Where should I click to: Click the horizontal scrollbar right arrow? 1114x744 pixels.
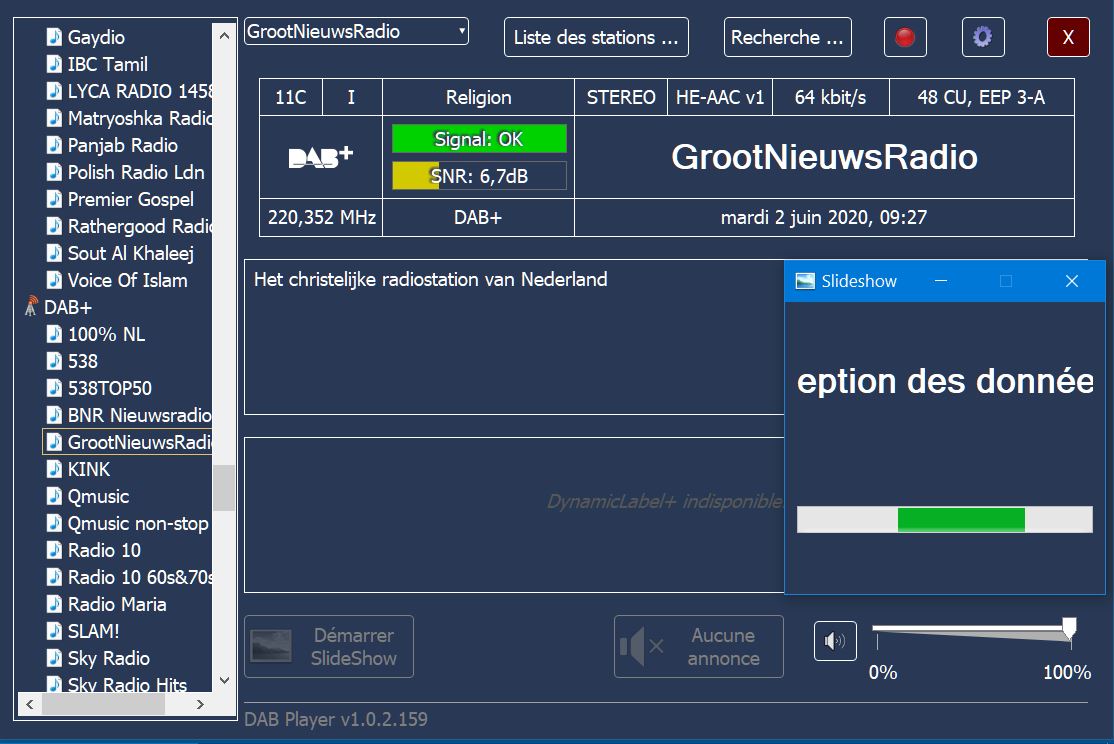[x=200, y=704]
